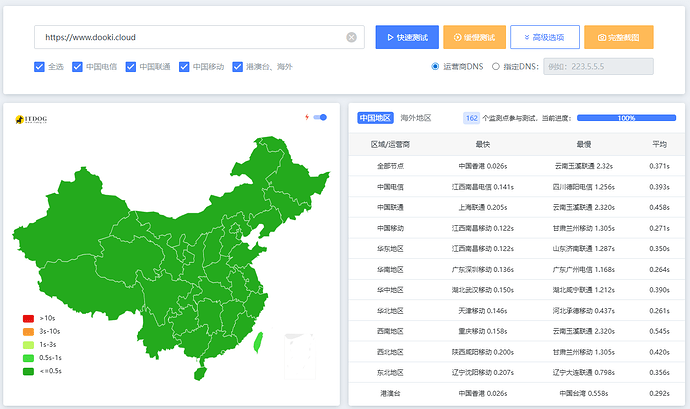
Task: Click 湖北武汉移动 0.150s cell
Action: [483, 290]
